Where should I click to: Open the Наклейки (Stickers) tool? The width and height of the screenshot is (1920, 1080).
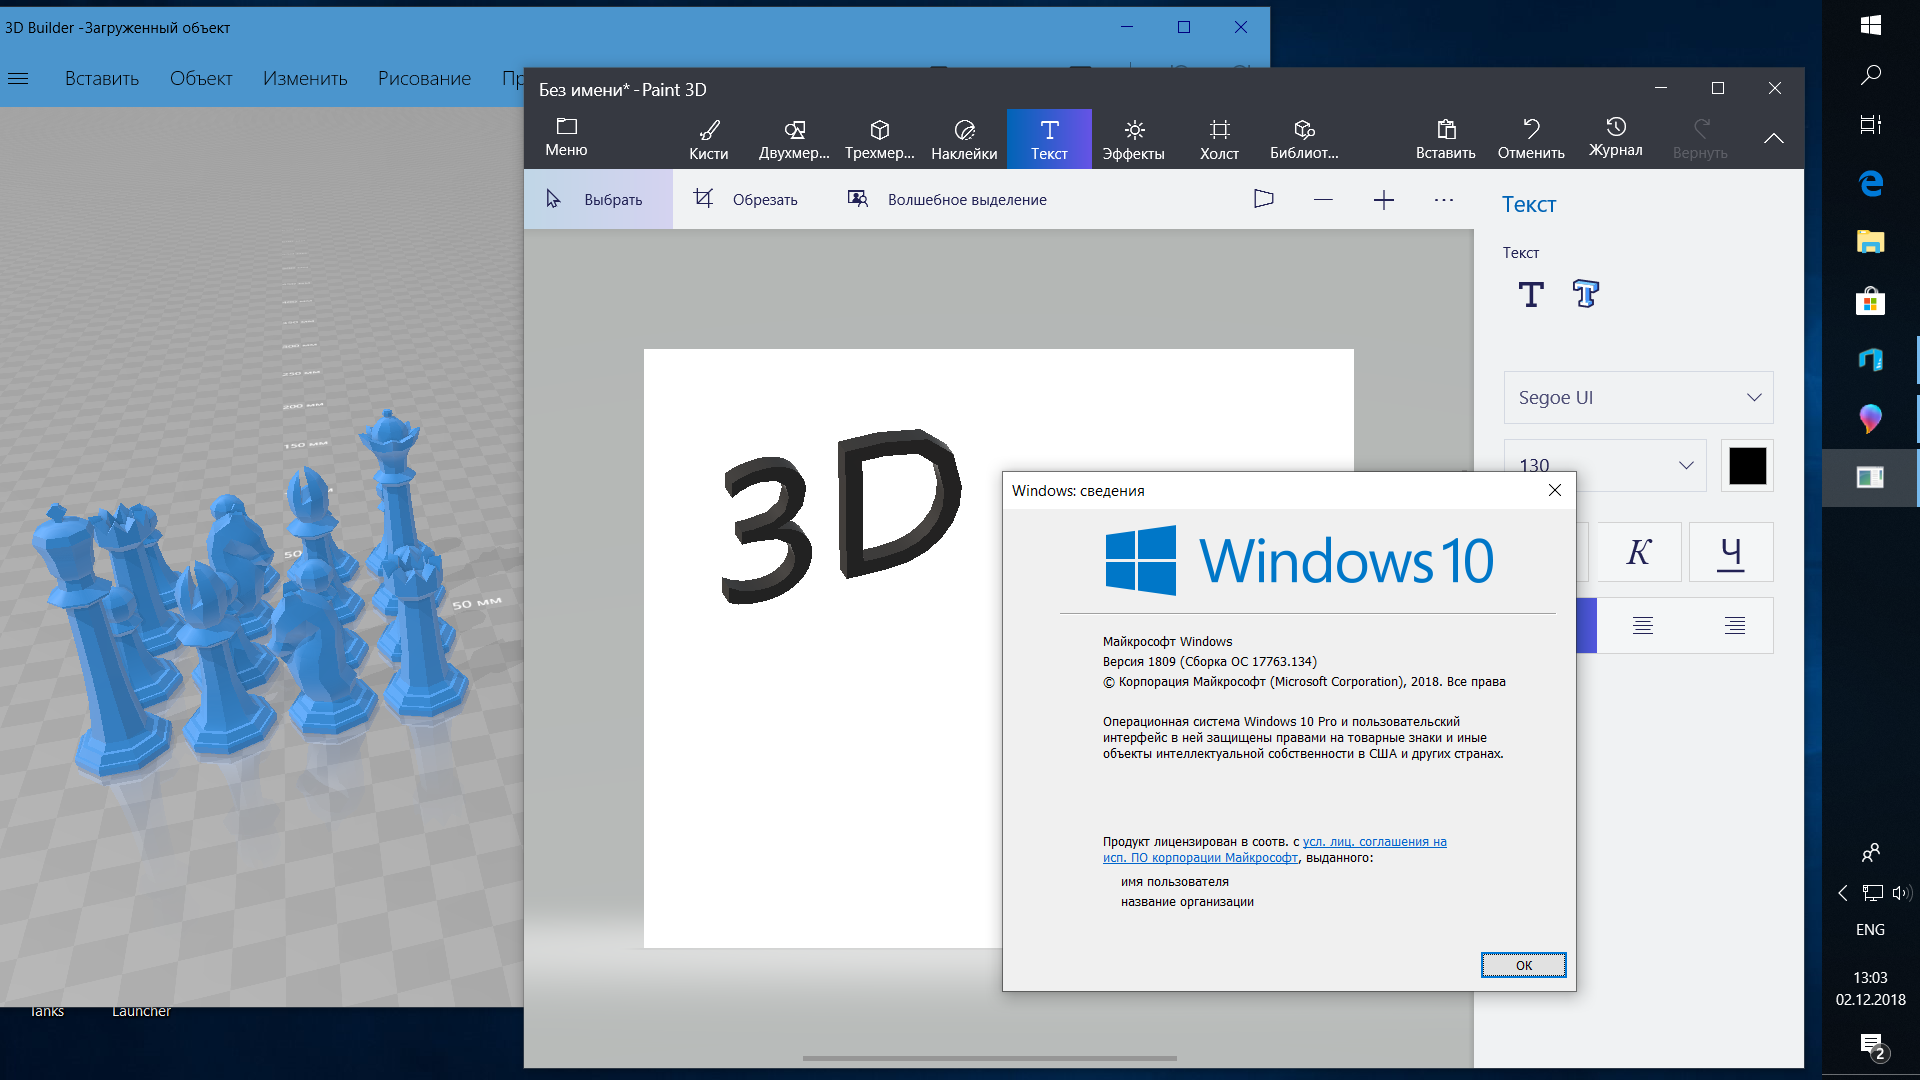(x=964, y=139)
